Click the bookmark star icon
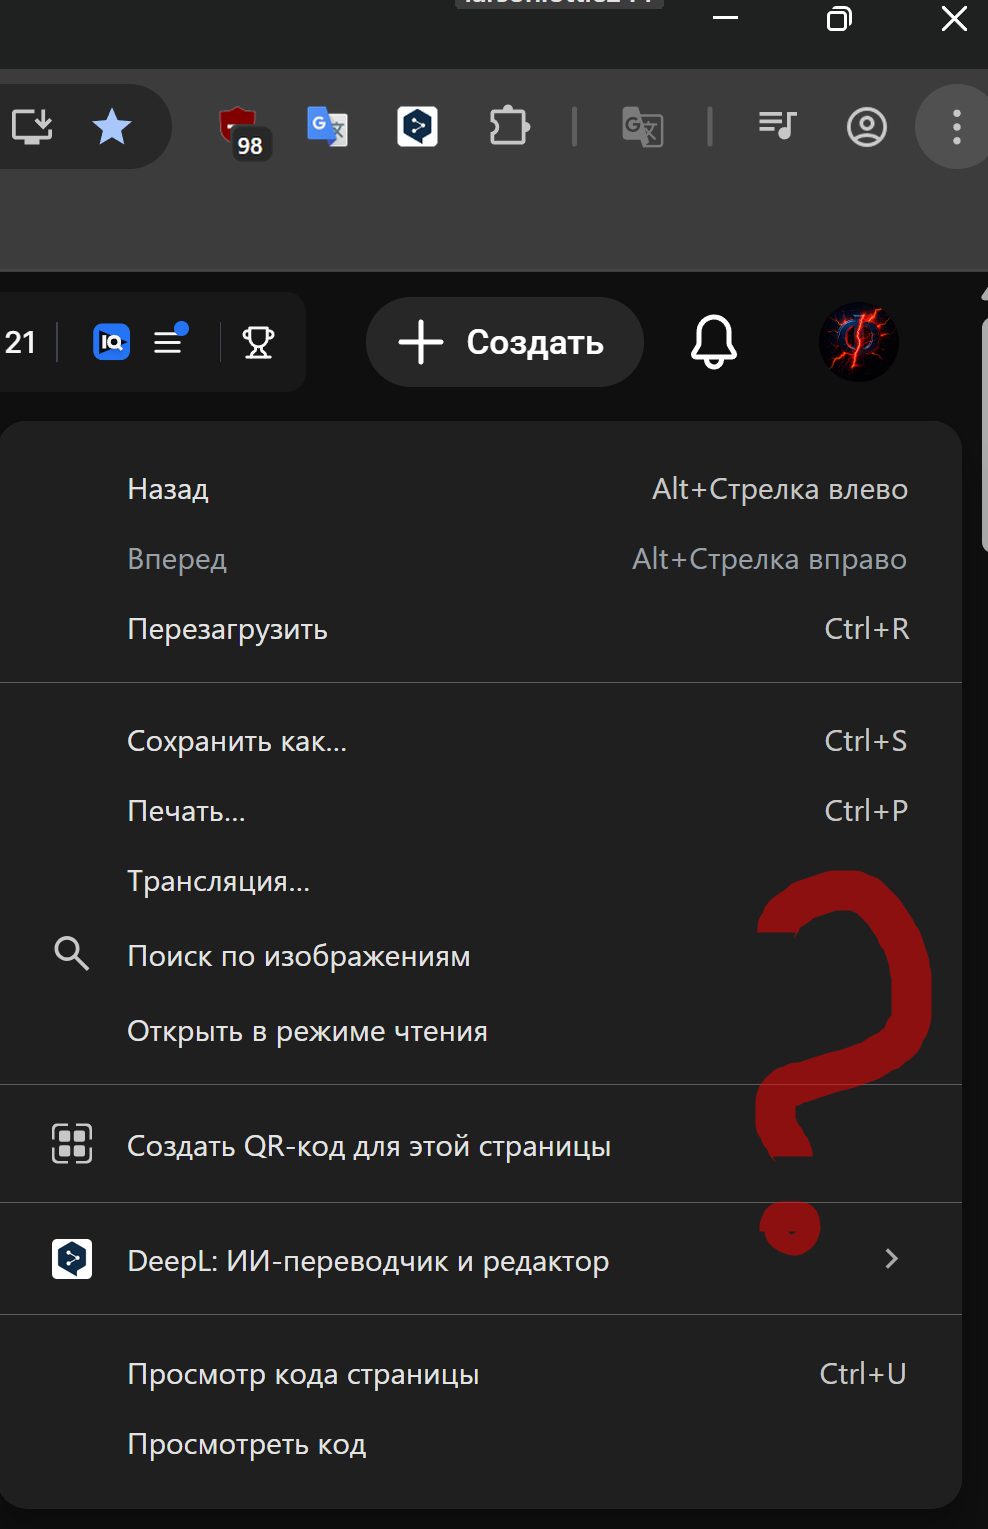The height and width of the screenshot is (1529, 988). click(x=112, y=127)
